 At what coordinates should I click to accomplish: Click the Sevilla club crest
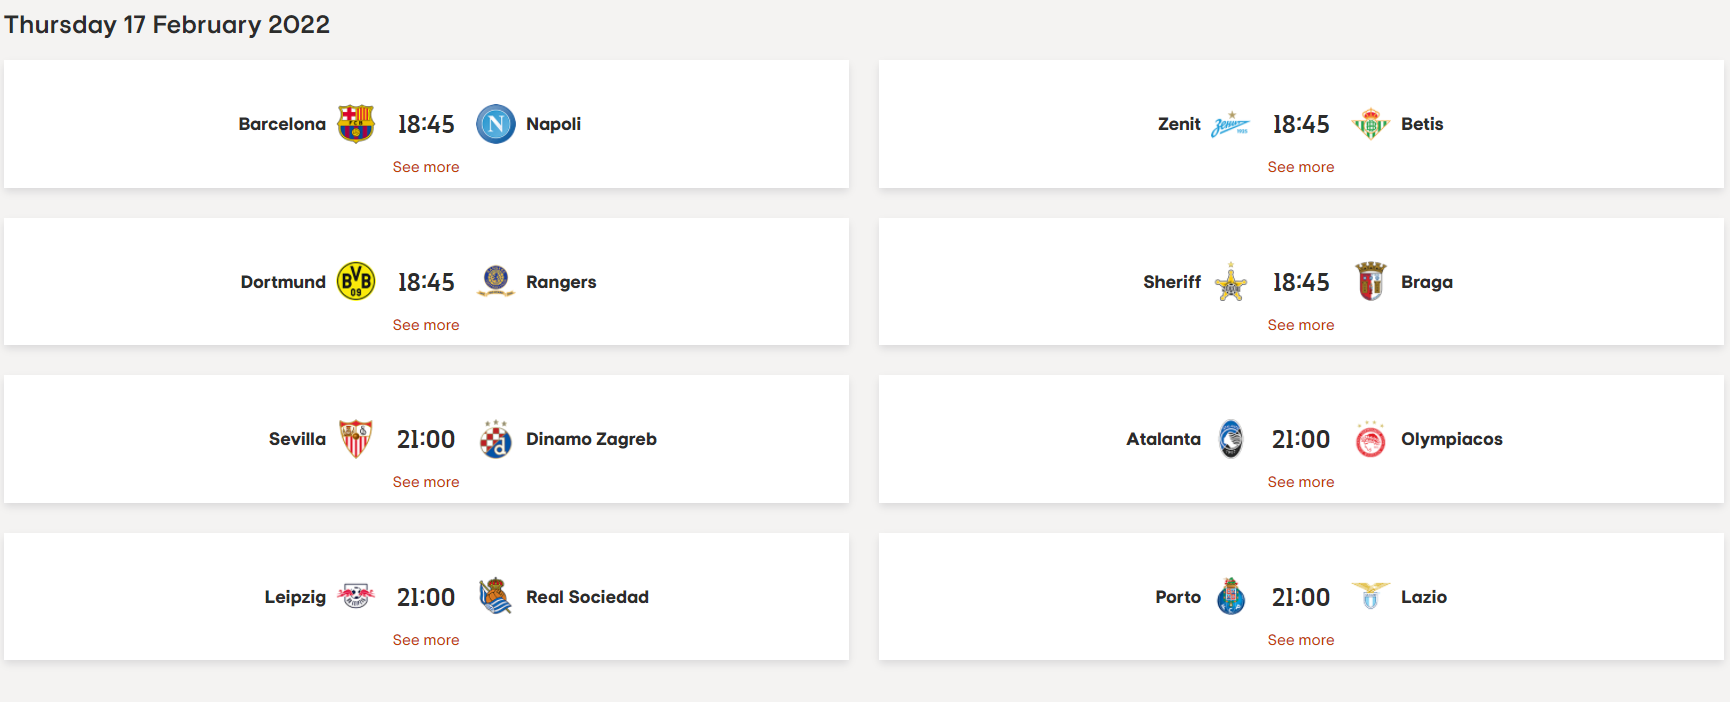[x=356, y=439]
